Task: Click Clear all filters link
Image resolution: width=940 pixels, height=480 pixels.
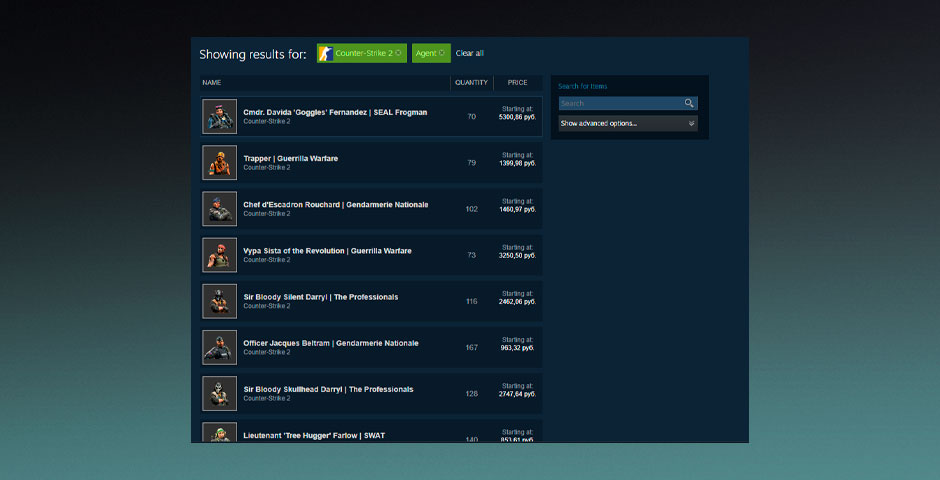Action: tap(469, 53)
